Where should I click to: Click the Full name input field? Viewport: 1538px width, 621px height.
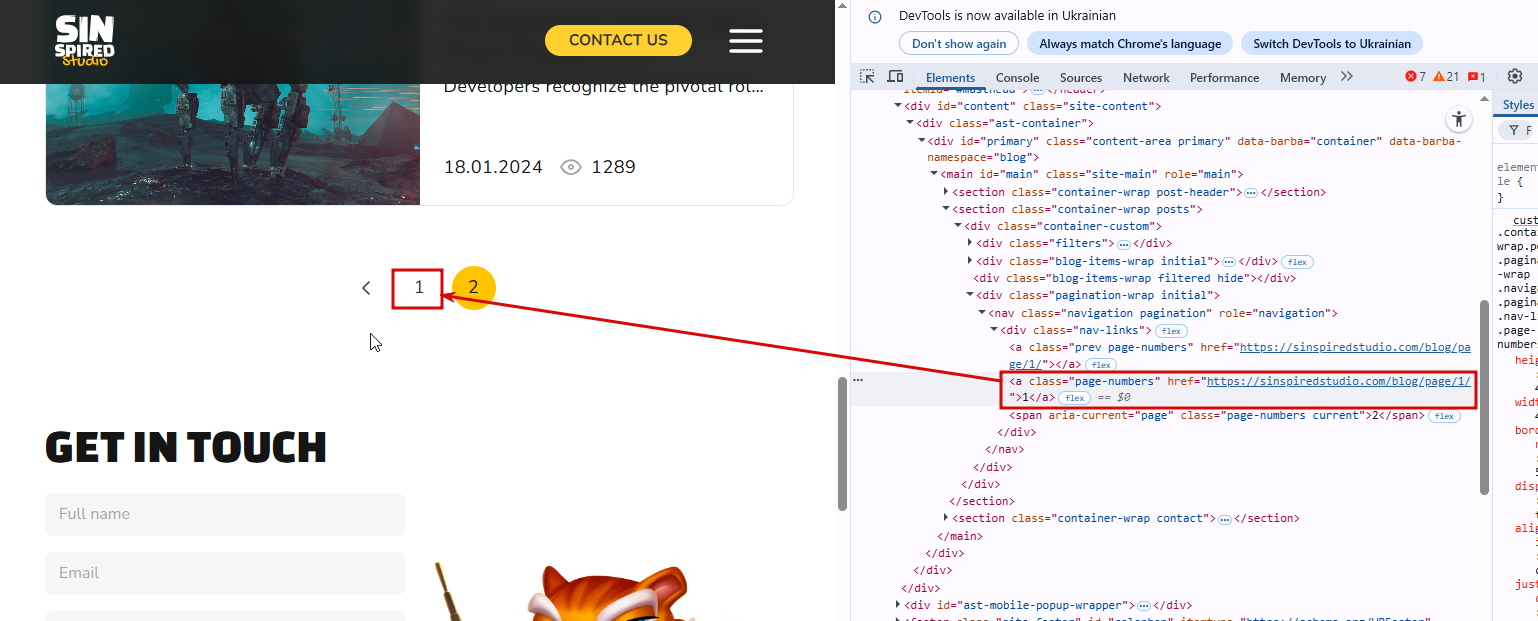tap(225, 514)
